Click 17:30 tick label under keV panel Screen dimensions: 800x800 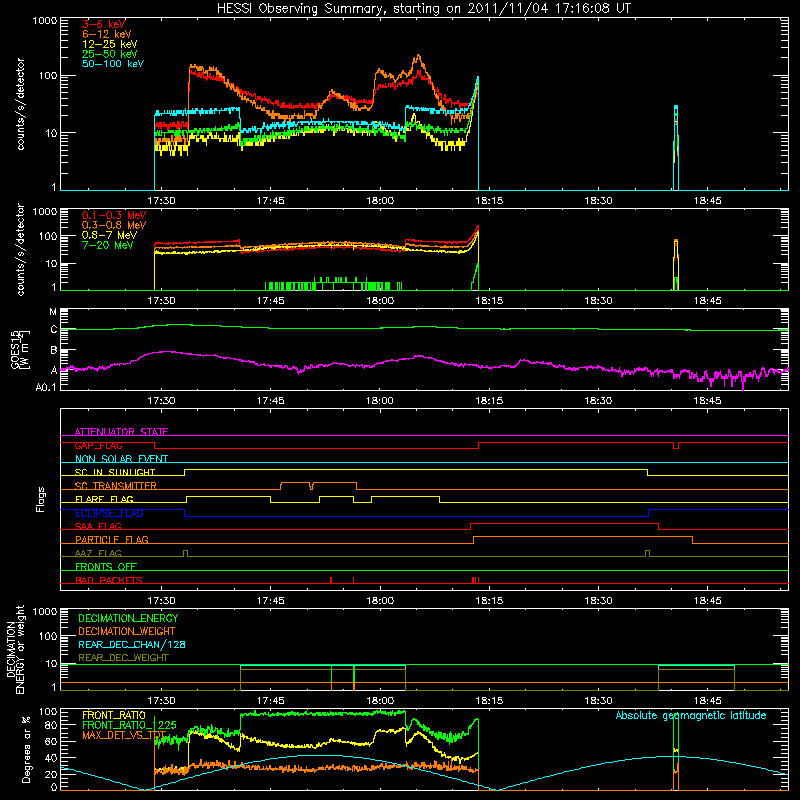click(x=161, y=201)
